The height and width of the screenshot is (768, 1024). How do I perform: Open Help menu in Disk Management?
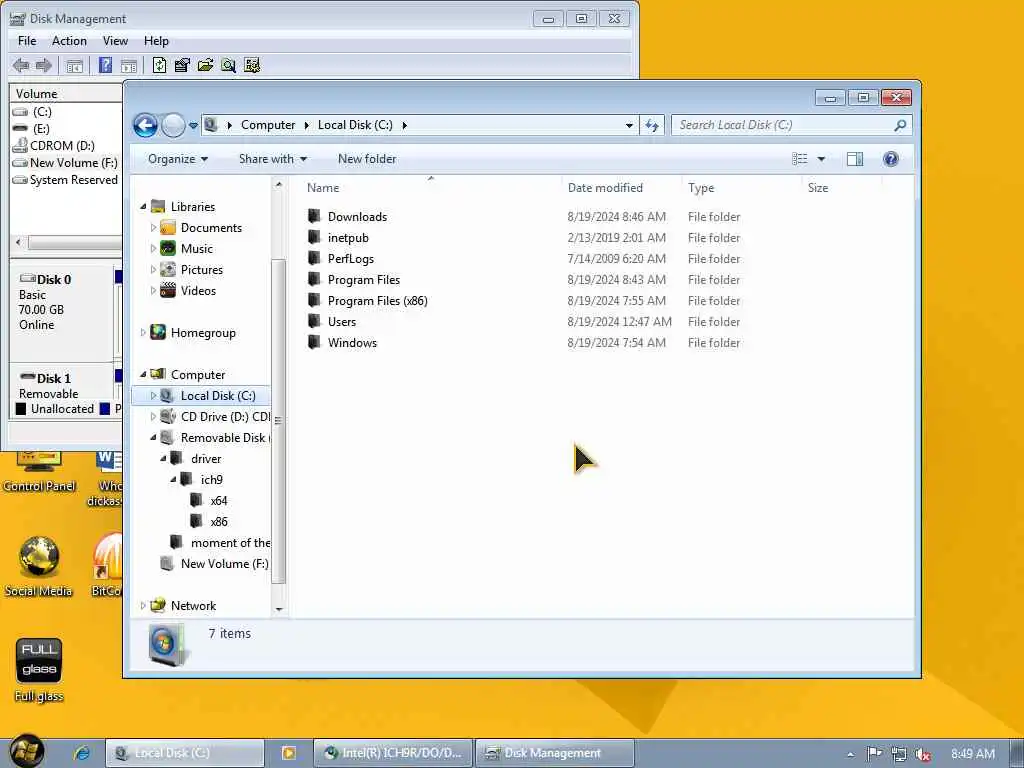point(156,40)
